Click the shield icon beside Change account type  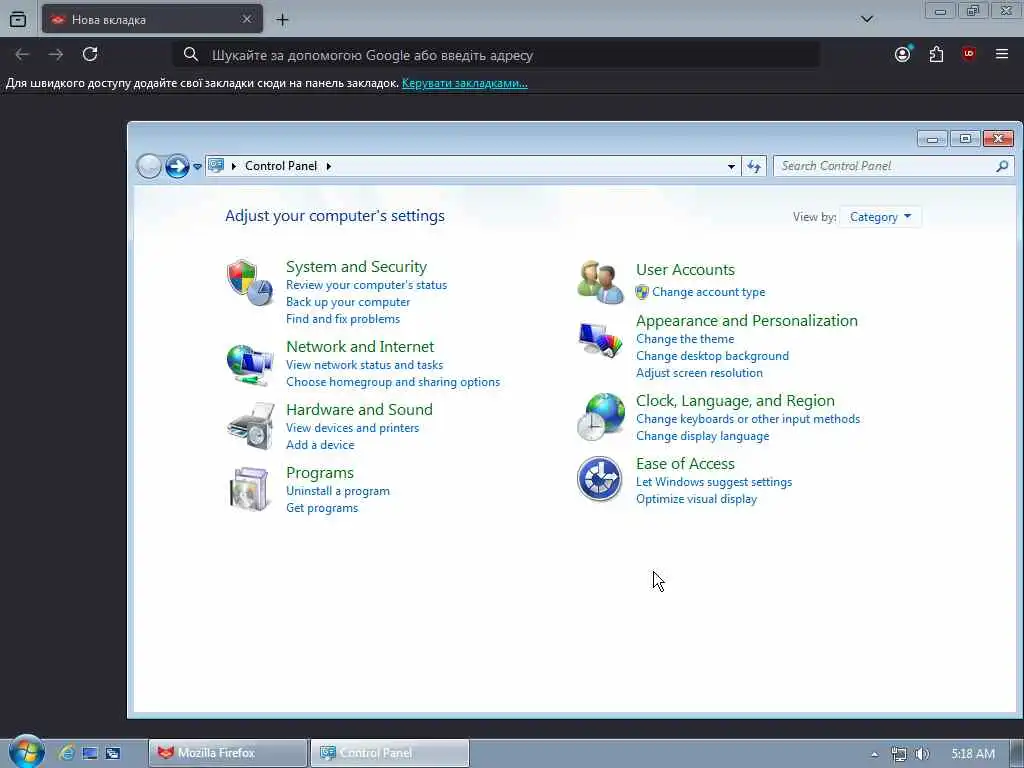coord(642,292)
